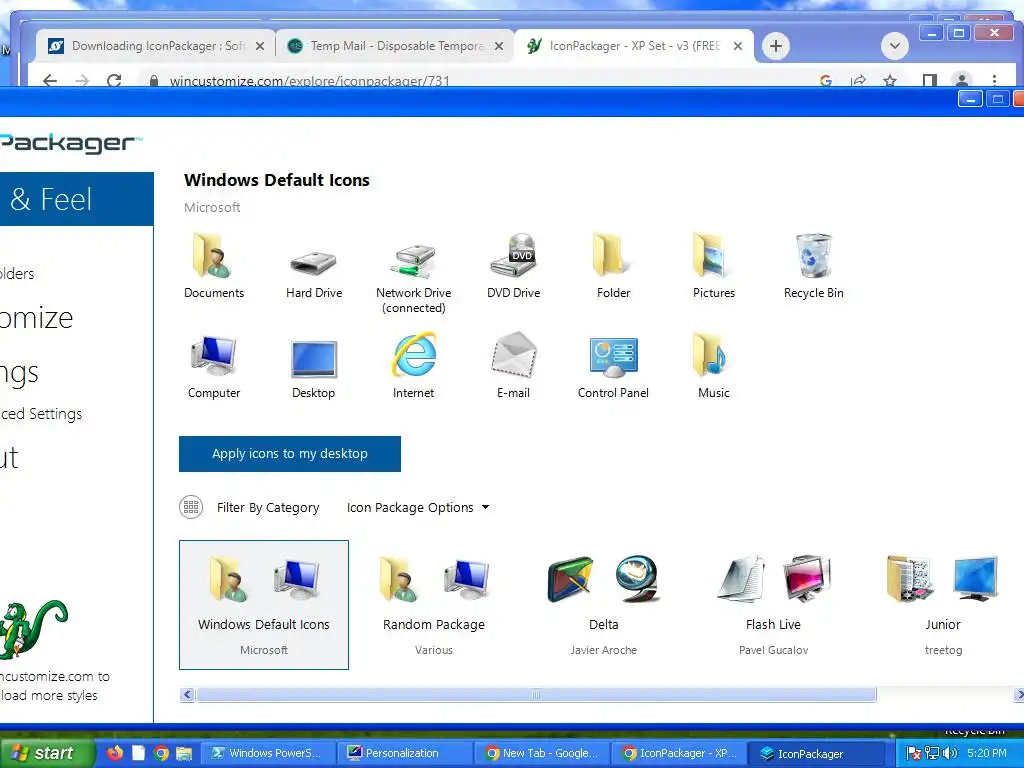Image resolution: width=1024 pixels, height=768 pixels.
Task: Open the Advanced Settings sidebar item
Action: [41, 413]
